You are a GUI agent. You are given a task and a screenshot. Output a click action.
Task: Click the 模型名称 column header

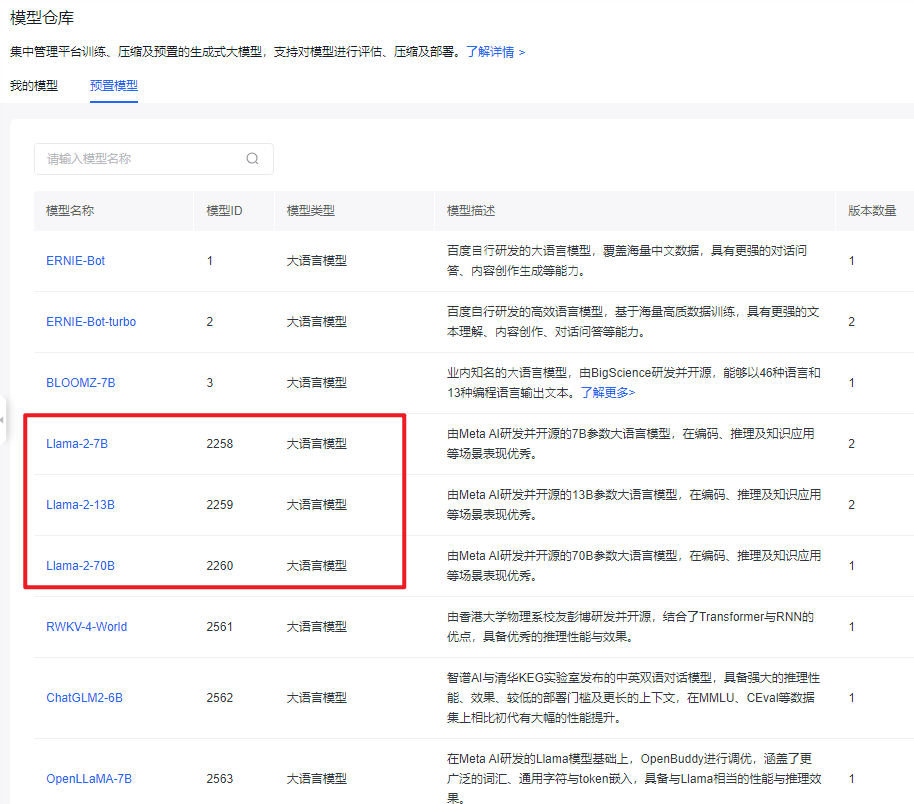(x=70, y=210)
